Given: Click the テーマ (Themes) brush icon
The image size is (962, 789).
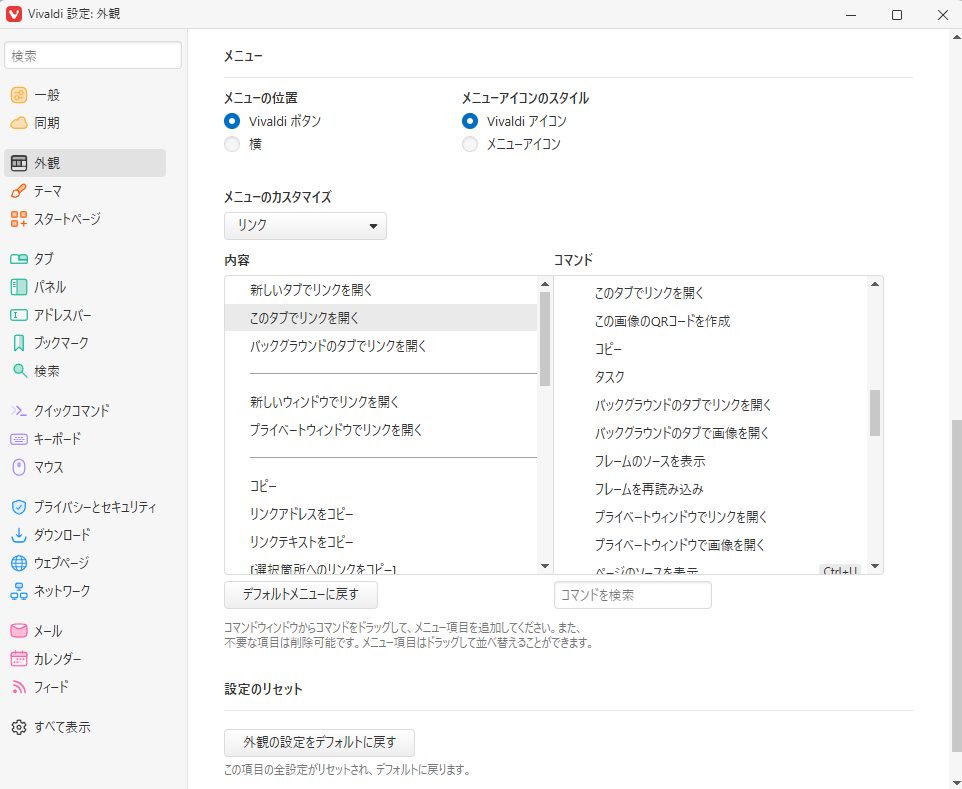Looking at the screenshot, I should coord(19,191).
